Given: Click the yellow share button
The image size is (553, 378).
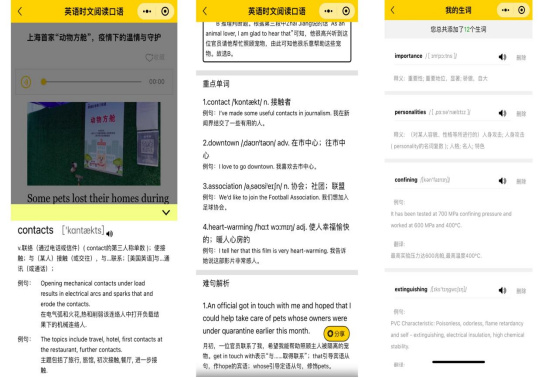Looking at the screenshot, I should (x=336, y=333).
